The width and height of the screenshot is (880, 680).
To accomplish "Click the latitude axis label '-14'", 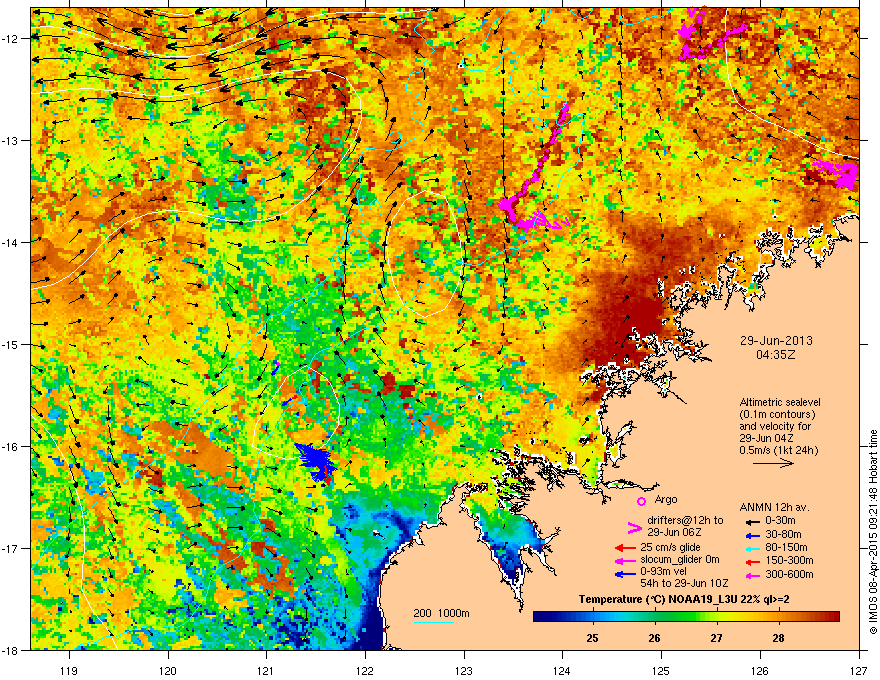I will tap(11, 243).
